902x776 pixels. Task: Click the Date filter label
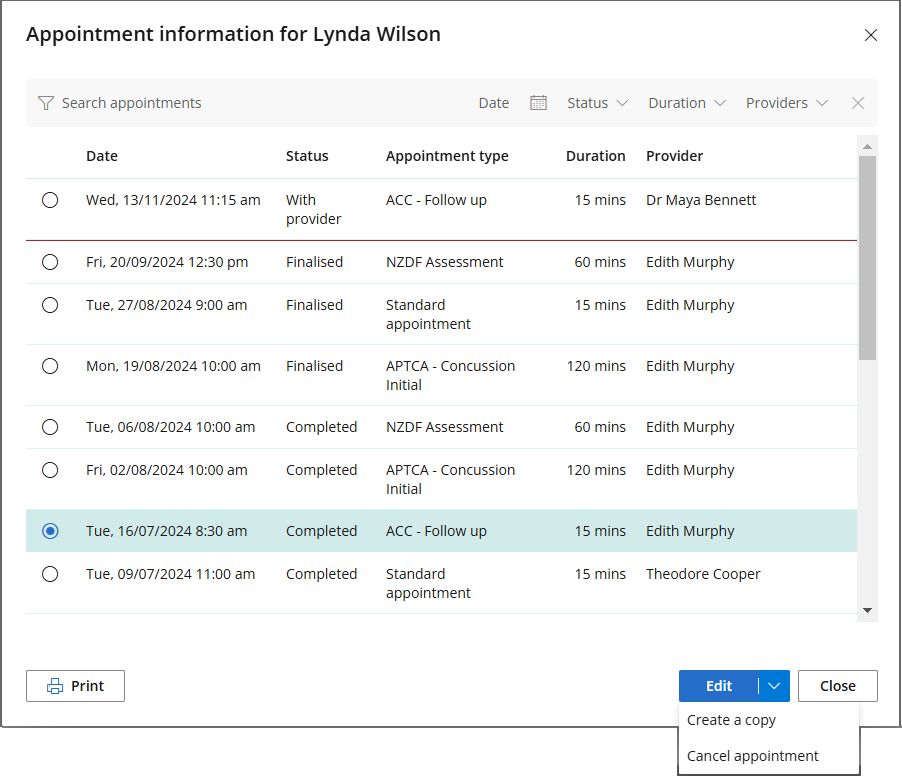(x=494, y=103)
